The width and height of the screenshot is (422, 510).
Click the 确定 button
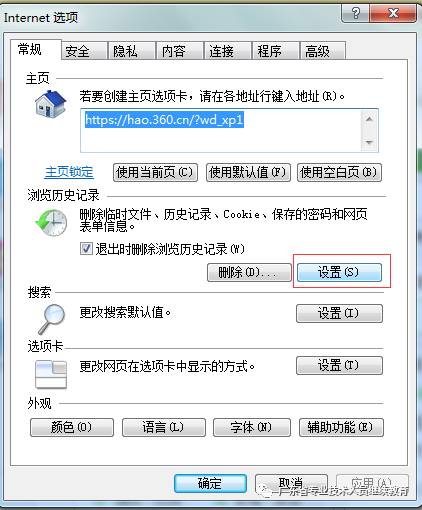coord(210,483)
